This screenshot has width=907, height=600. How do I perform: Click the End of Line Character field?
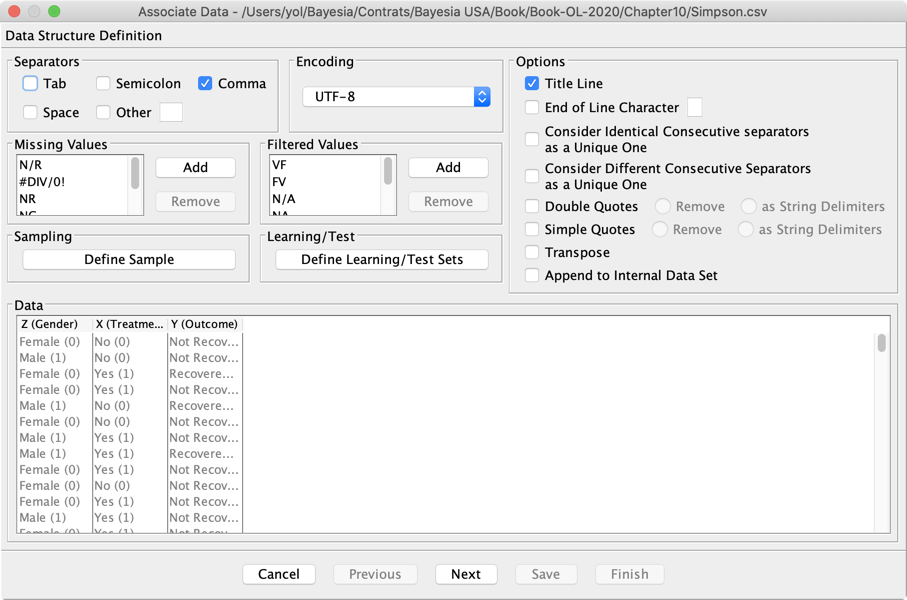[695, 108]
